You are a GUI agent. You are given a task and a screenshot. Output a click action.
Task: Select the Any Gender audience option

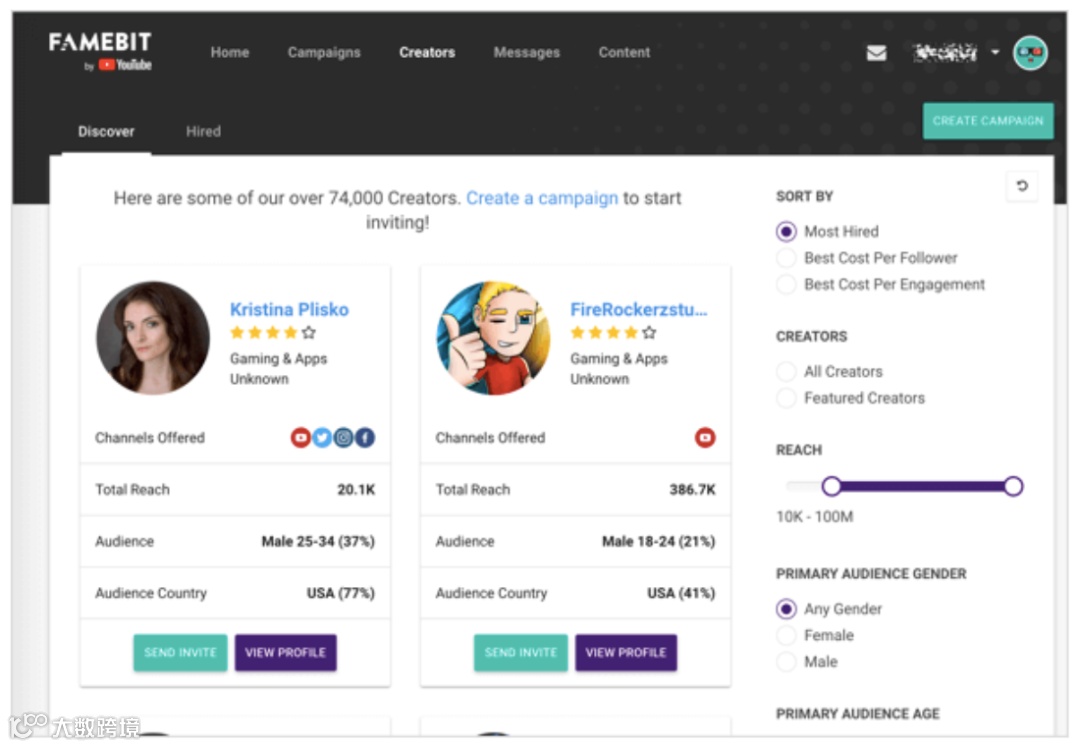[786, 609]
